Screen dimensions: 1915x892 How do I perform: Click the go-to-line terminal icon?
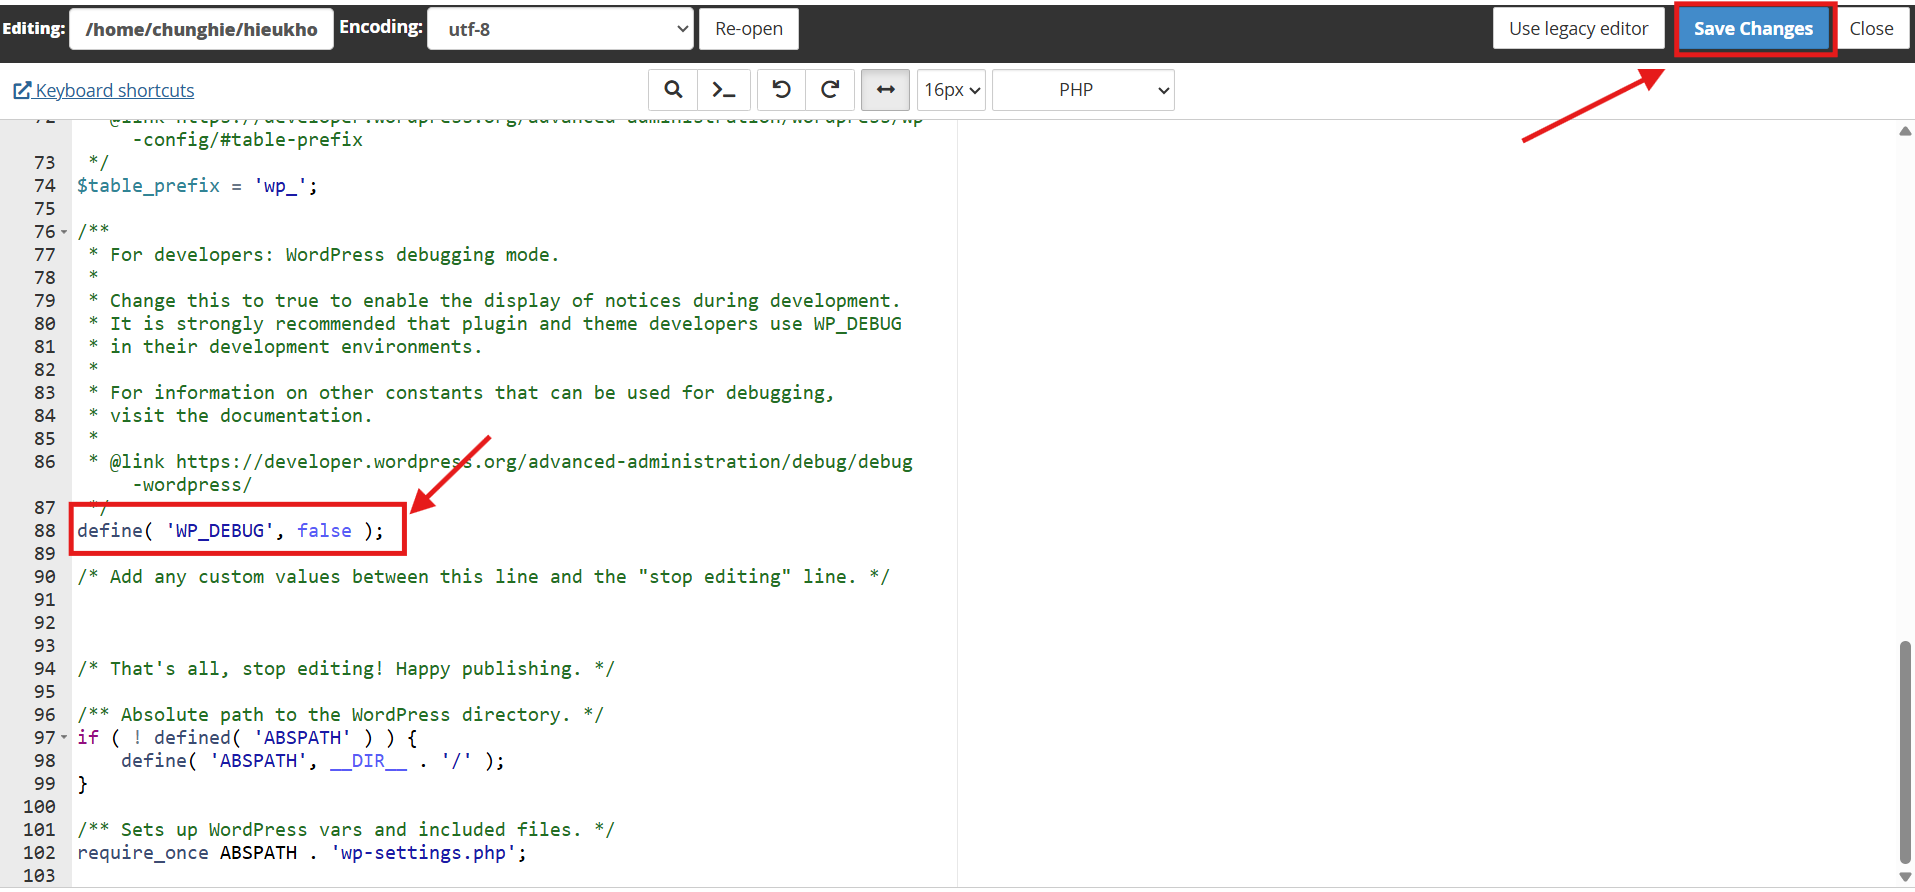click(x=723, y=90)
